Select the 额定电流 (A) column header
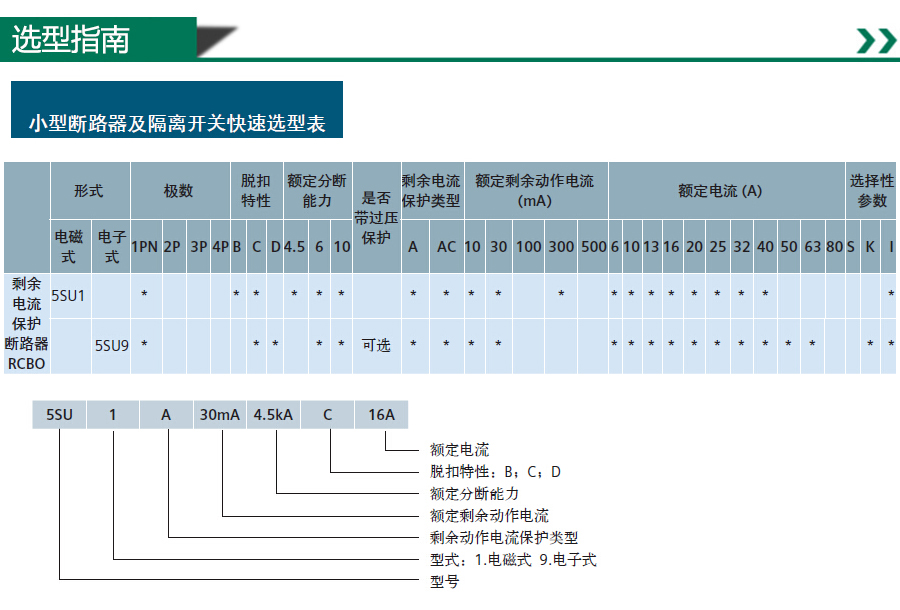Viewport: 900px width, 610px height. (x=726, y=191)
